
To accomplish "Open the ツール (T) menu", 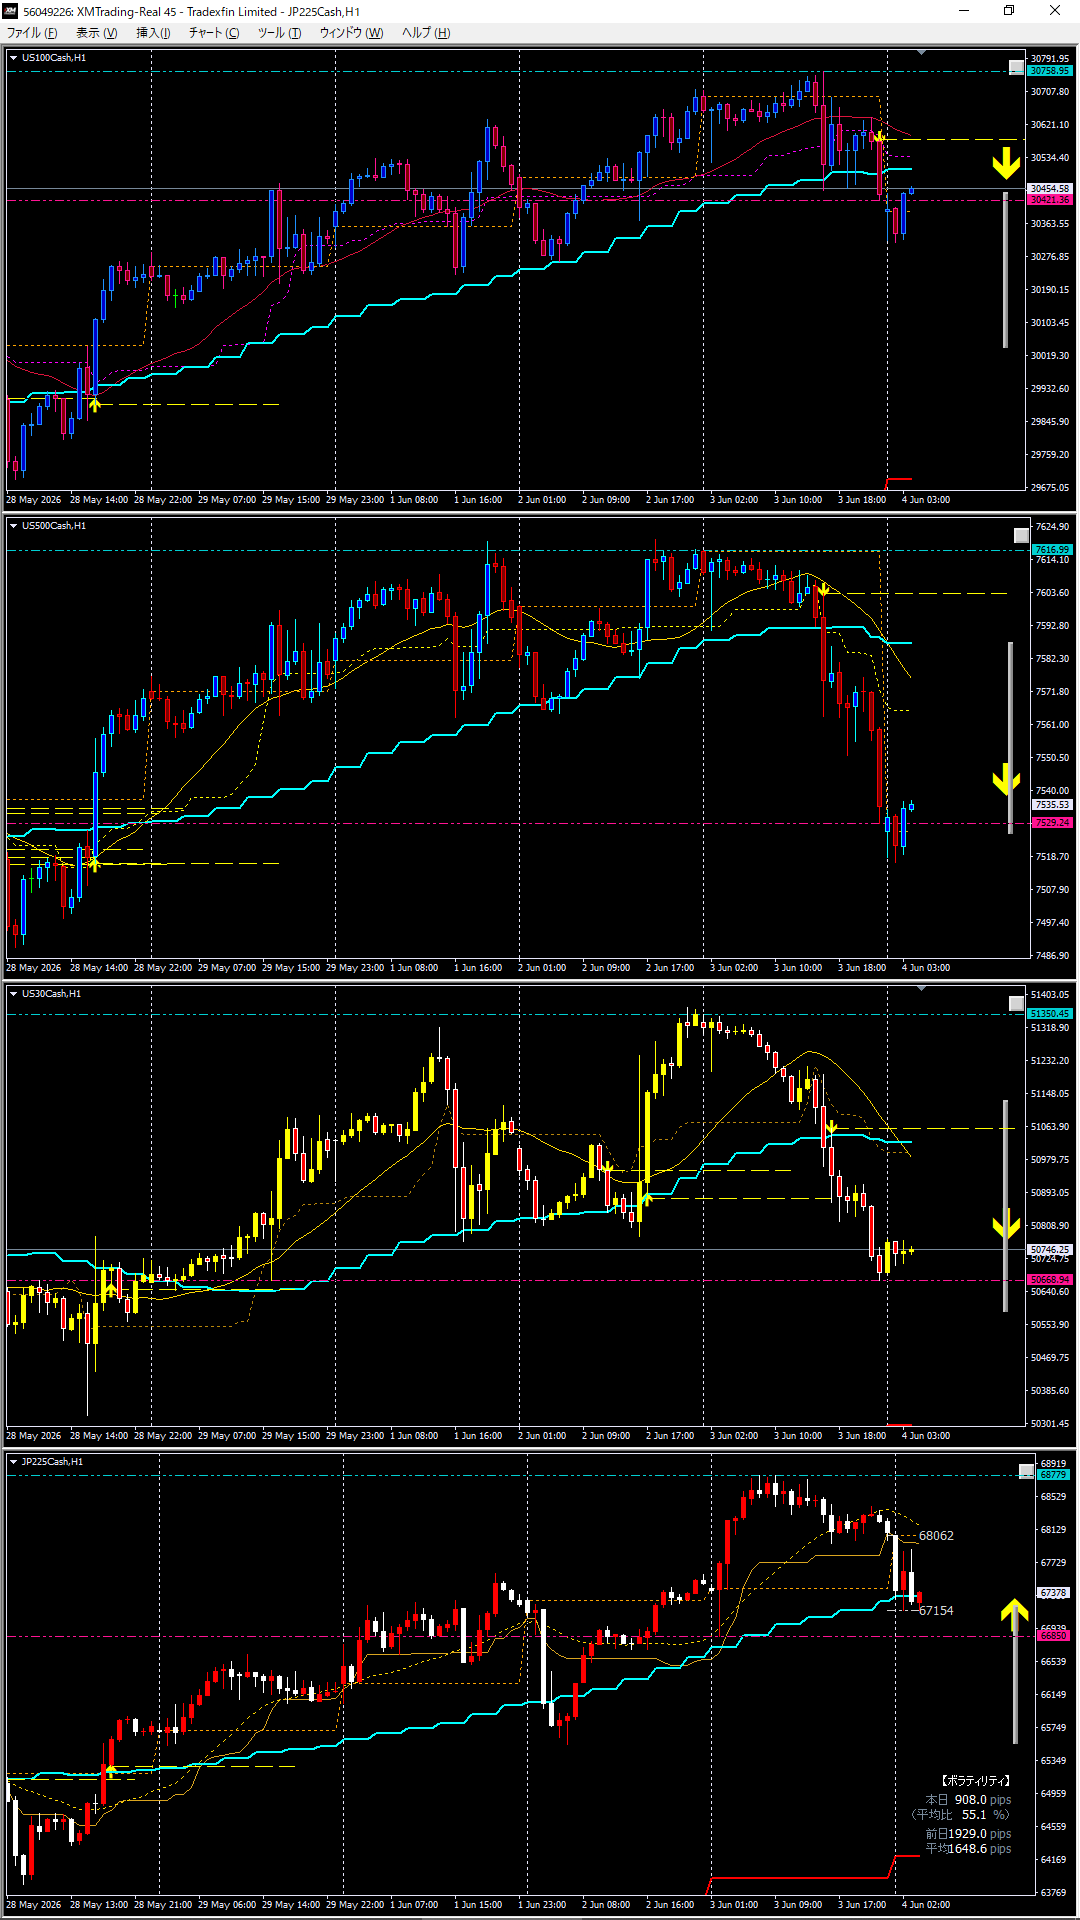I will (x=279, y=33).
